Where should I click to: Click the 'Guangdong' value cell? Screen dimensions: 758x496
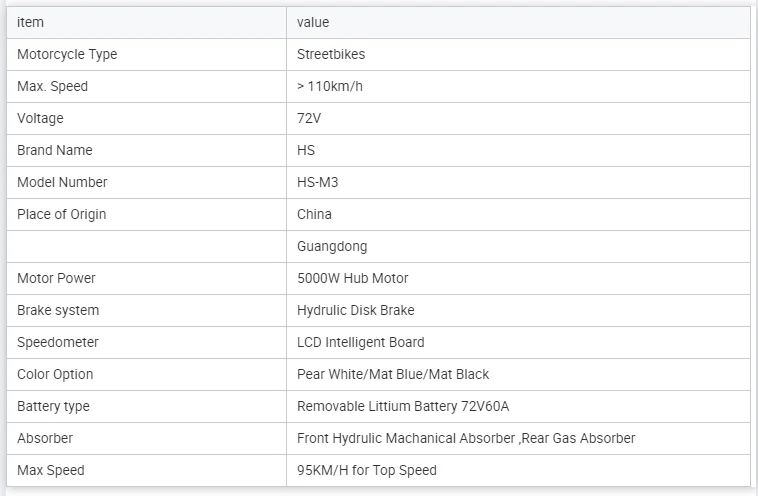pyautogui.click(x=518, y=247)
